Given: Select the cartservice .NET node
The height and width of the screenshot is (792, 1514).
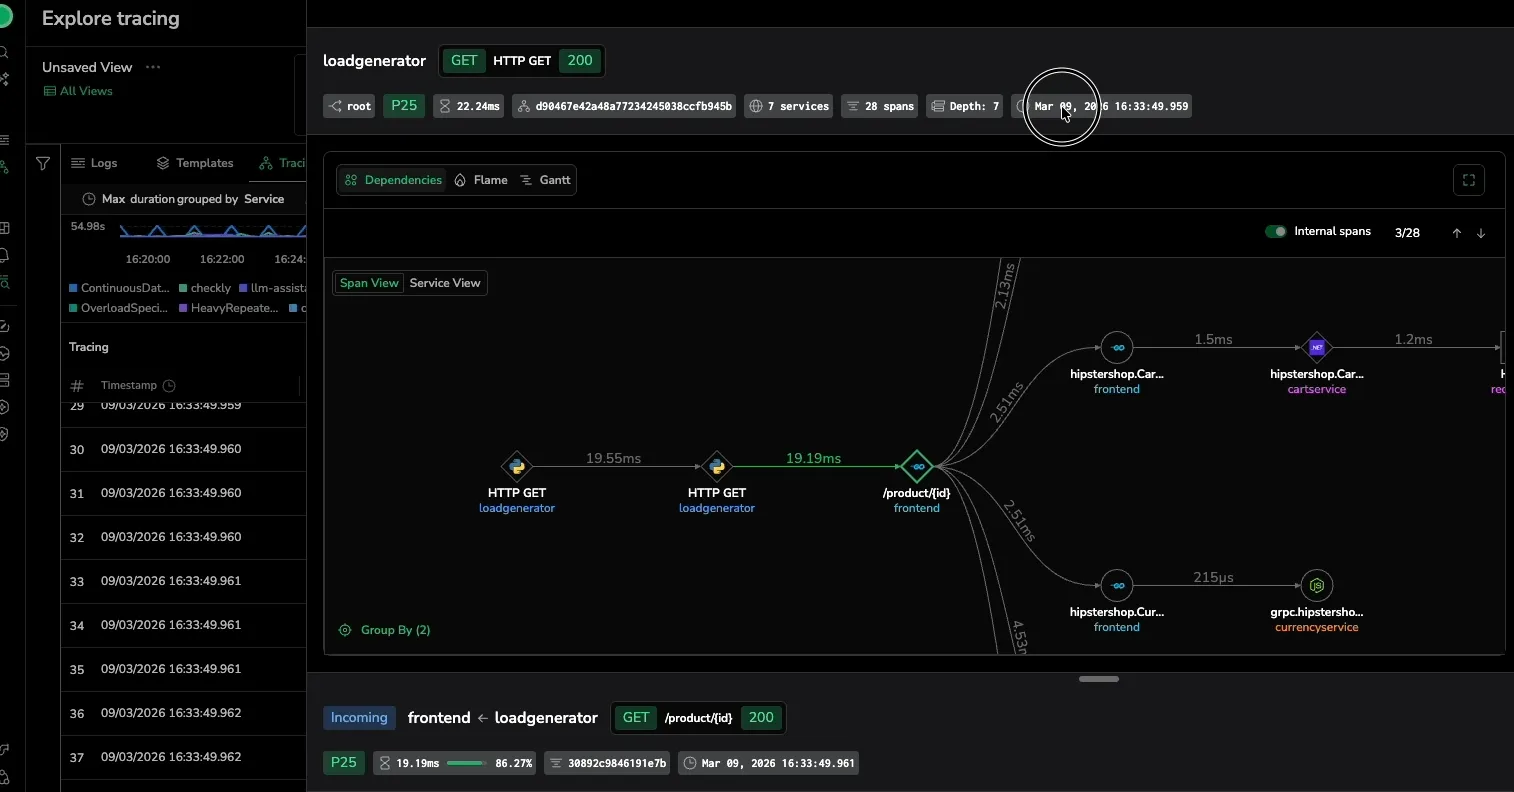Looking at the screenshot, I should pos(1317,348).
